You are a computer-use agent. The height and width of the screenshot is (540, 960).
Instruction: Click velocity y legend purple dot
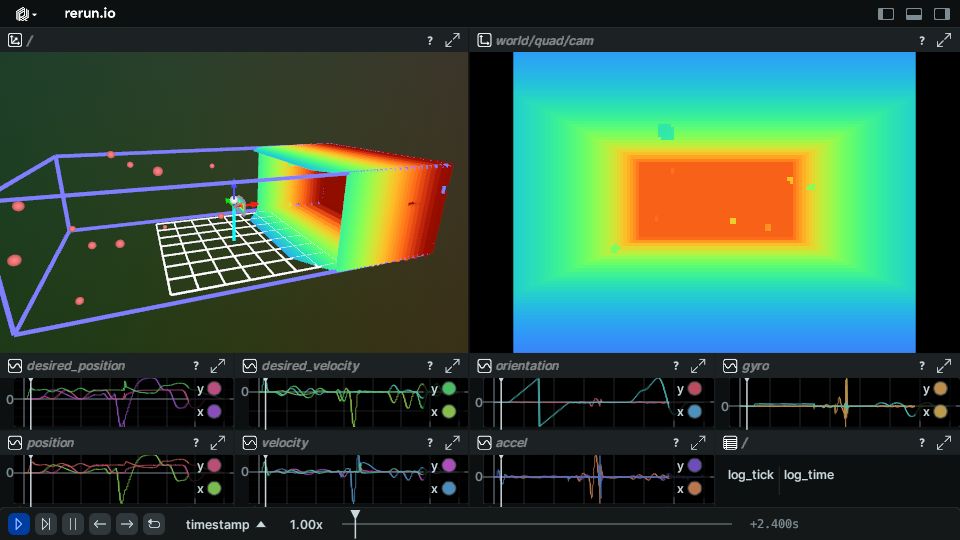coord(449,465)
